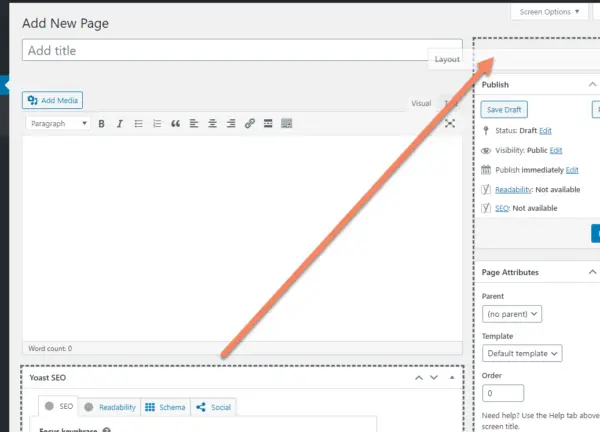This screenshot has width=600, height=432.
Task: Toggle the toolbar kitchen sink
Action: pos(287,124)
